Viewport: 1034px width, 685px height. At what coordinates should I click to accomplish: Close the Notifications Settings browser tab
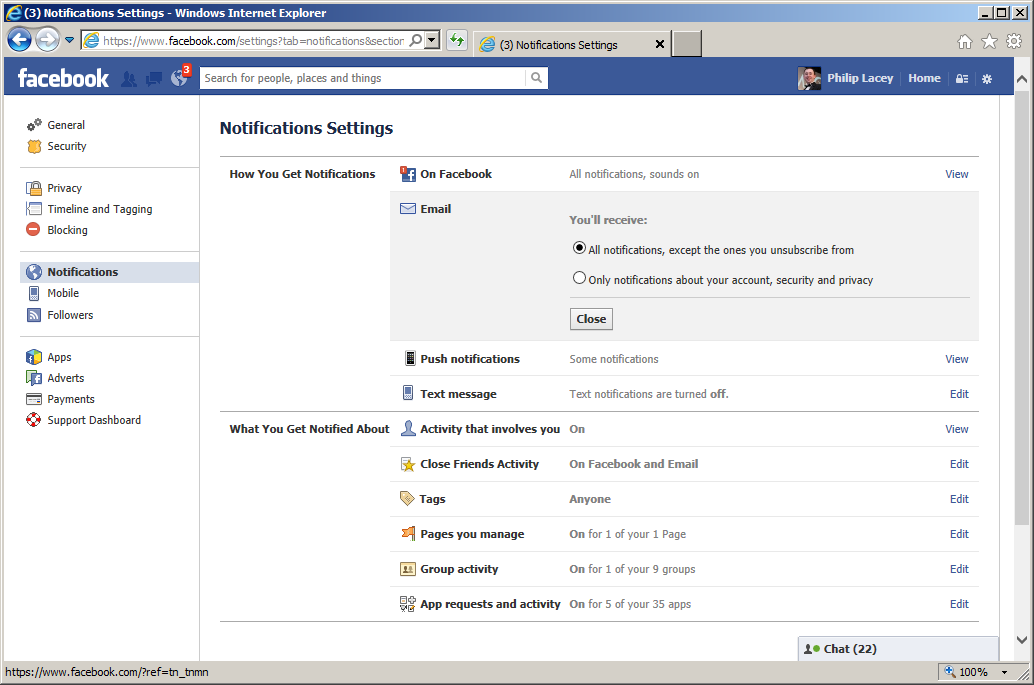point(659,44)
